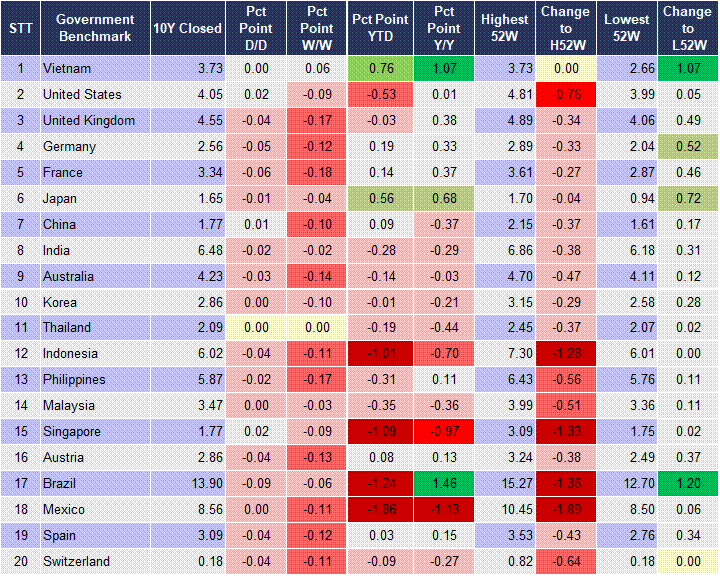Click Mexico's dark red -1.89 cell
The height and width of the screenshot is (576, 720).
click(x=566, y=510)
